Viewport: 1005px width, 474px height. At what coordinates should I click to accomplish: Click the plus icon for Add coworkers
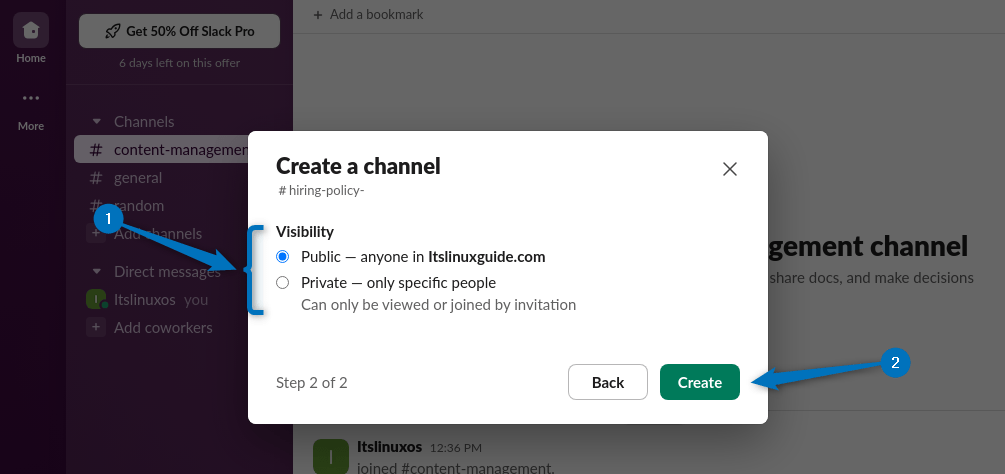(96, 328)
